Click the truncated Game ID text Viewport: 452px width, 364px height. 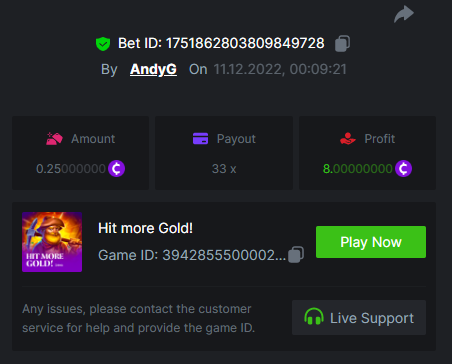[192, 255]
